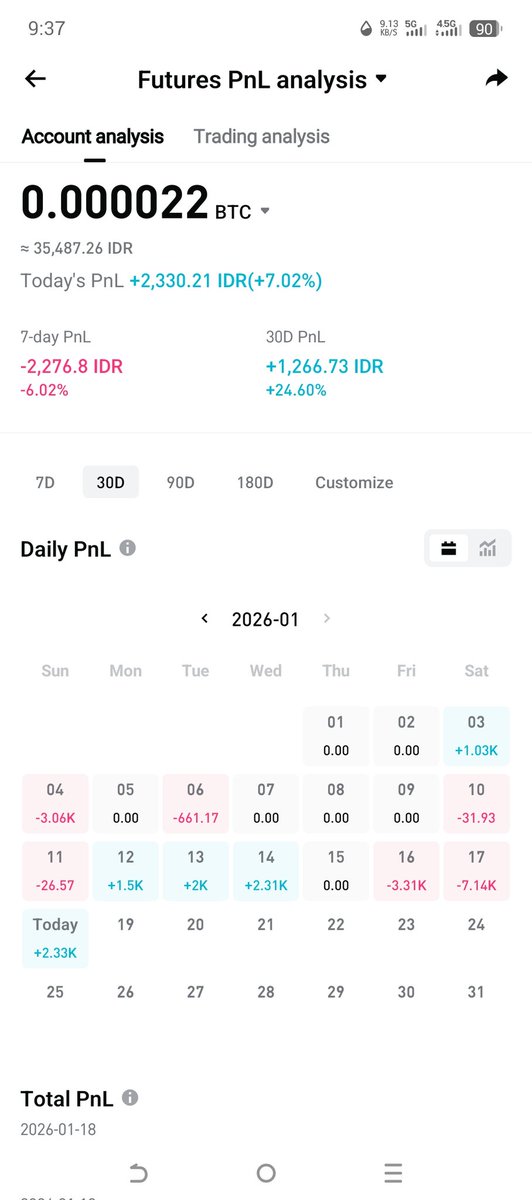Choose the 180D period button

coord(254,482)
